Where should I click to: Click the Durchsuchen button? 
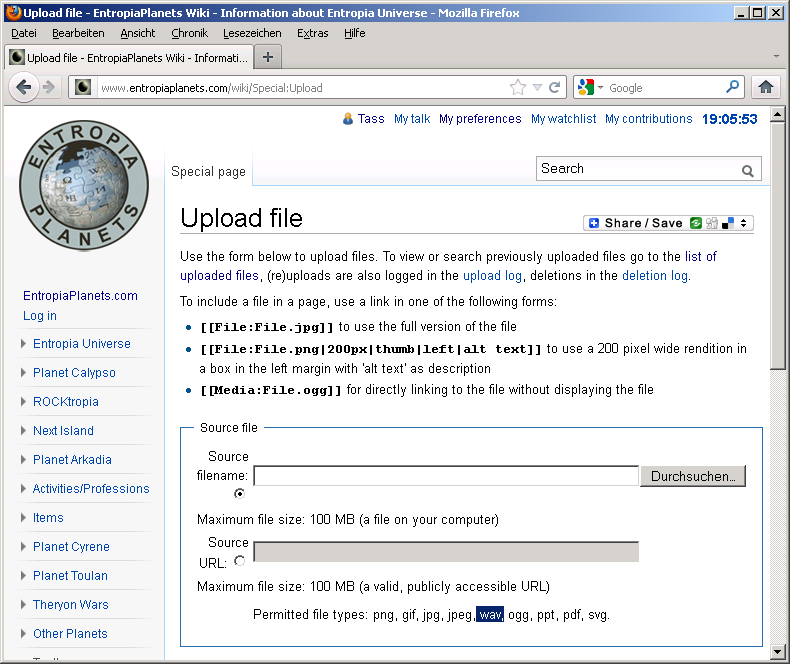pyautogui.click(x=692, y=477)
